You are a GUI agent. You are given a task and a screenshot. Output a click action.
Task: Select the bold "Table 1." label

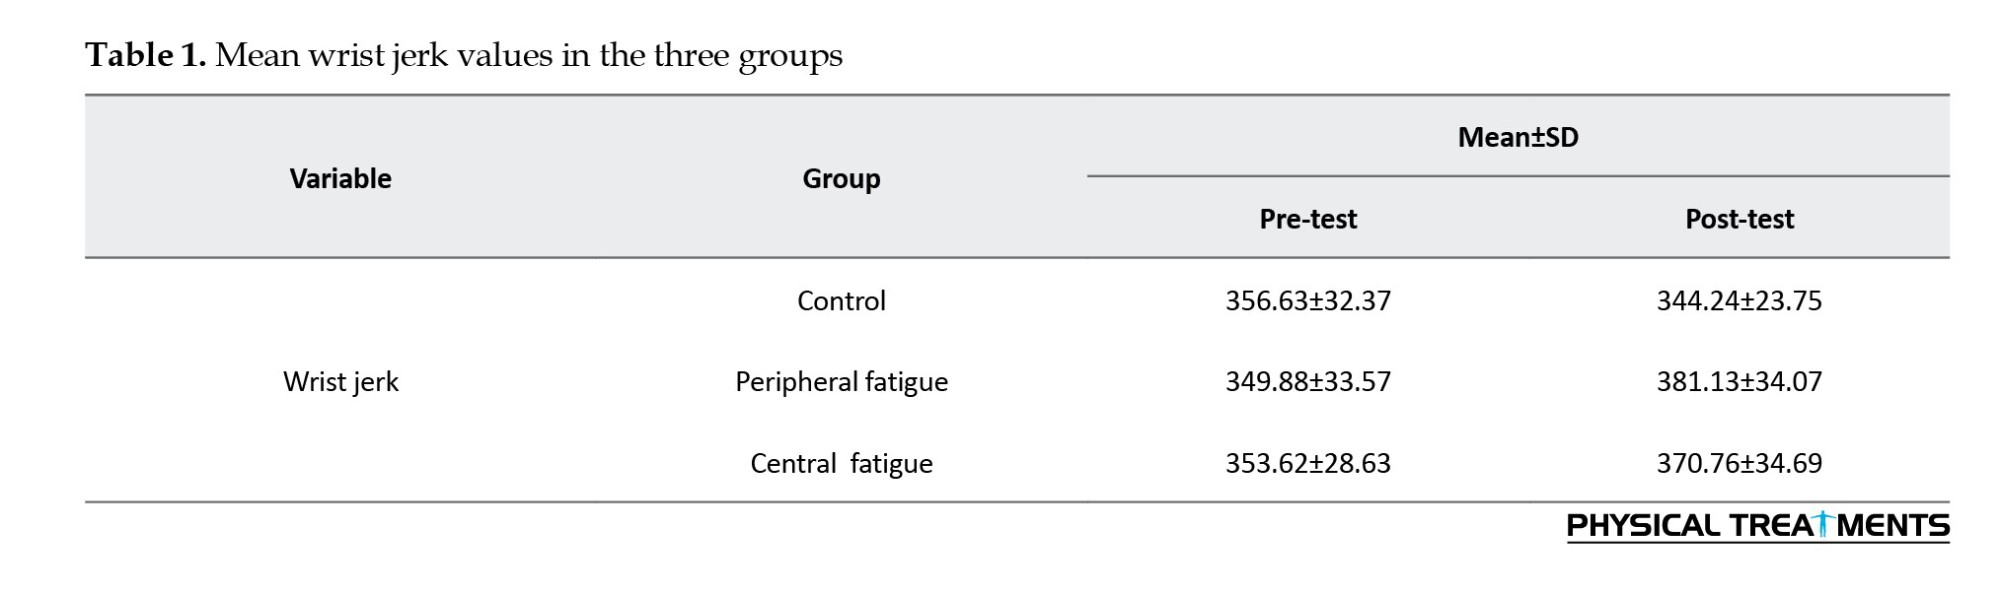[145, 55]
